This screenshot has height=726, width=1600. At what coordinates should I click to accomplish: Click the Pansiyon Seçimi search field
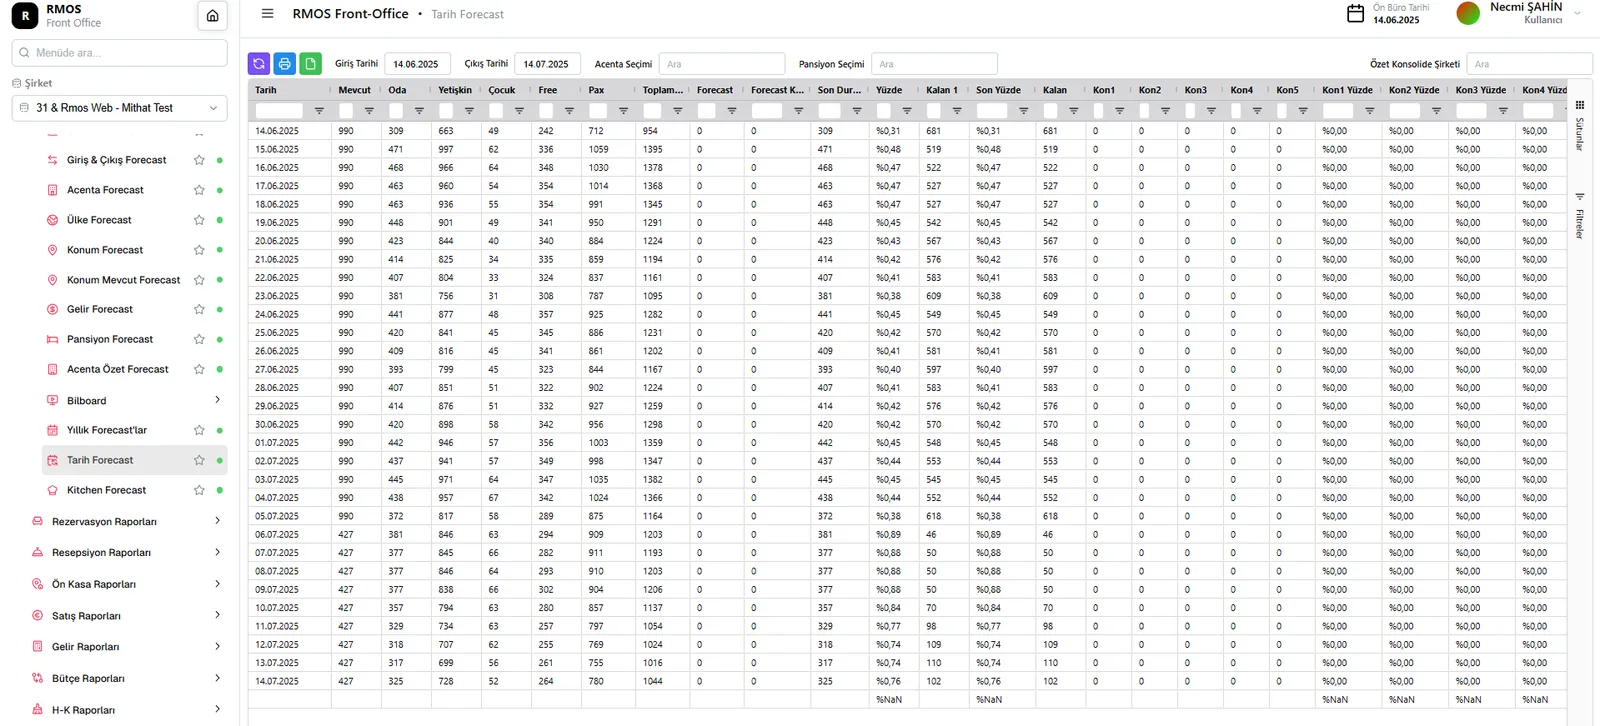pos(934,64)
